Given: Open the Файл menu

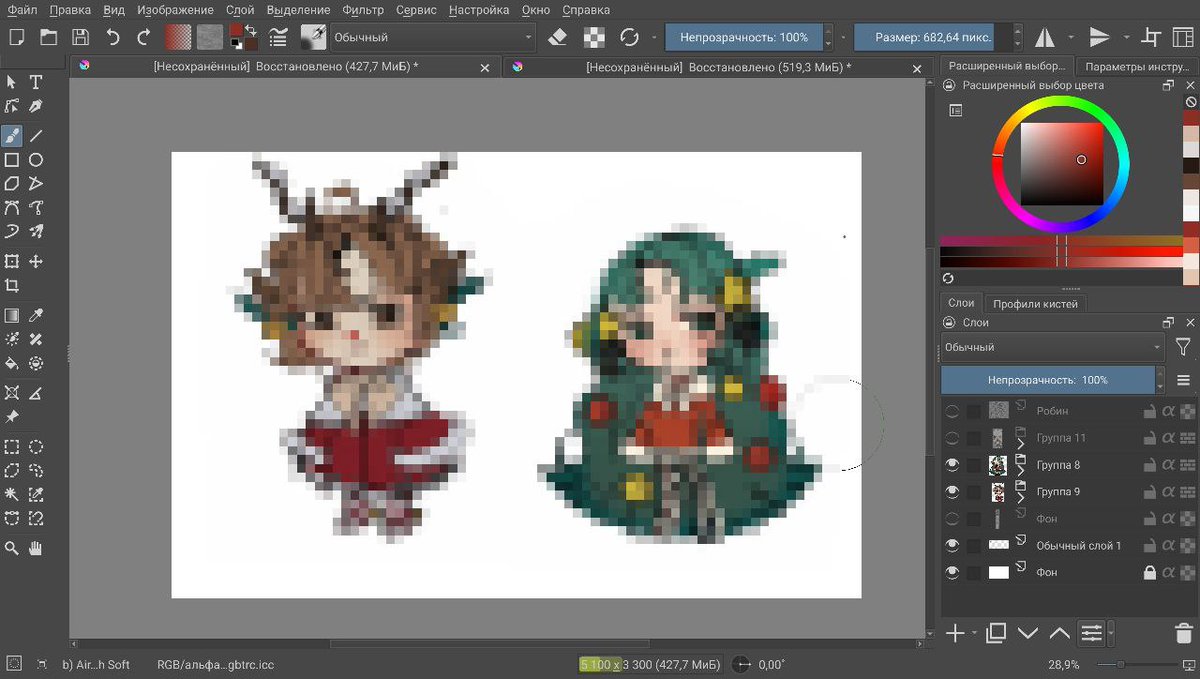Looking at the screenshot, I should (x=21, y=10).
